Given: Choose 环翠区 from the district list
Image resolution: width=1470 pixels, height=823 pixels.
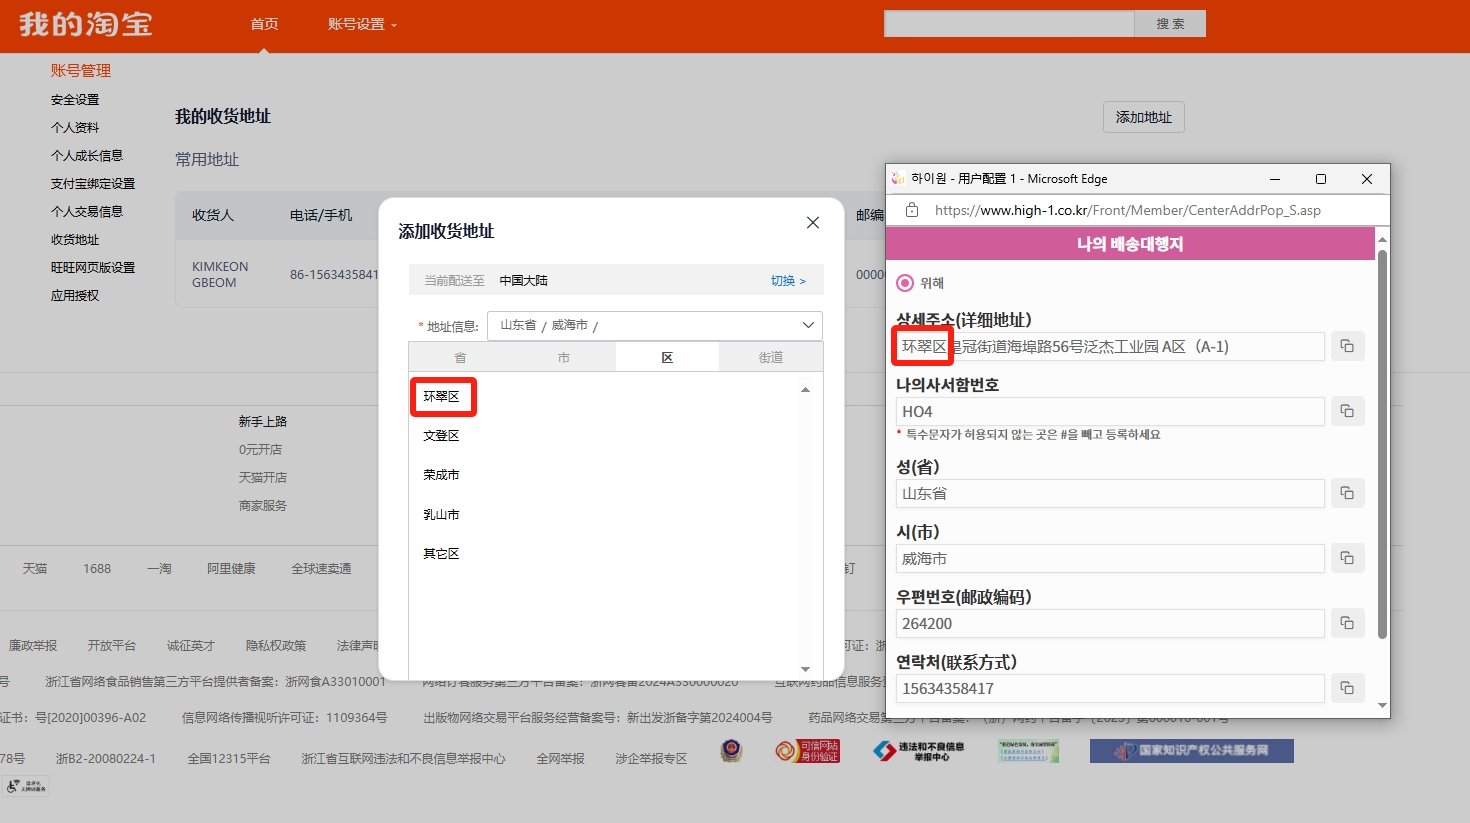Looking at the screenshot, I should click(x=441, y=397).
